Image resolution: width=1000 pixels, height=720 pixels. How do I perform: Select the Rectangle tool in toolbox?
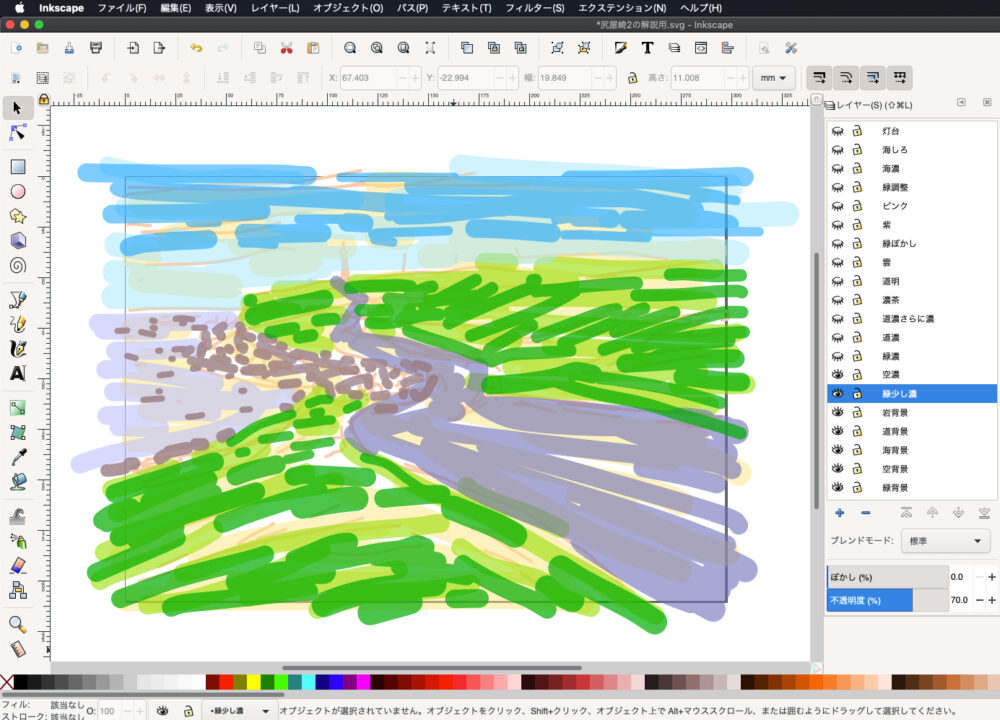(x=17, y=167)
